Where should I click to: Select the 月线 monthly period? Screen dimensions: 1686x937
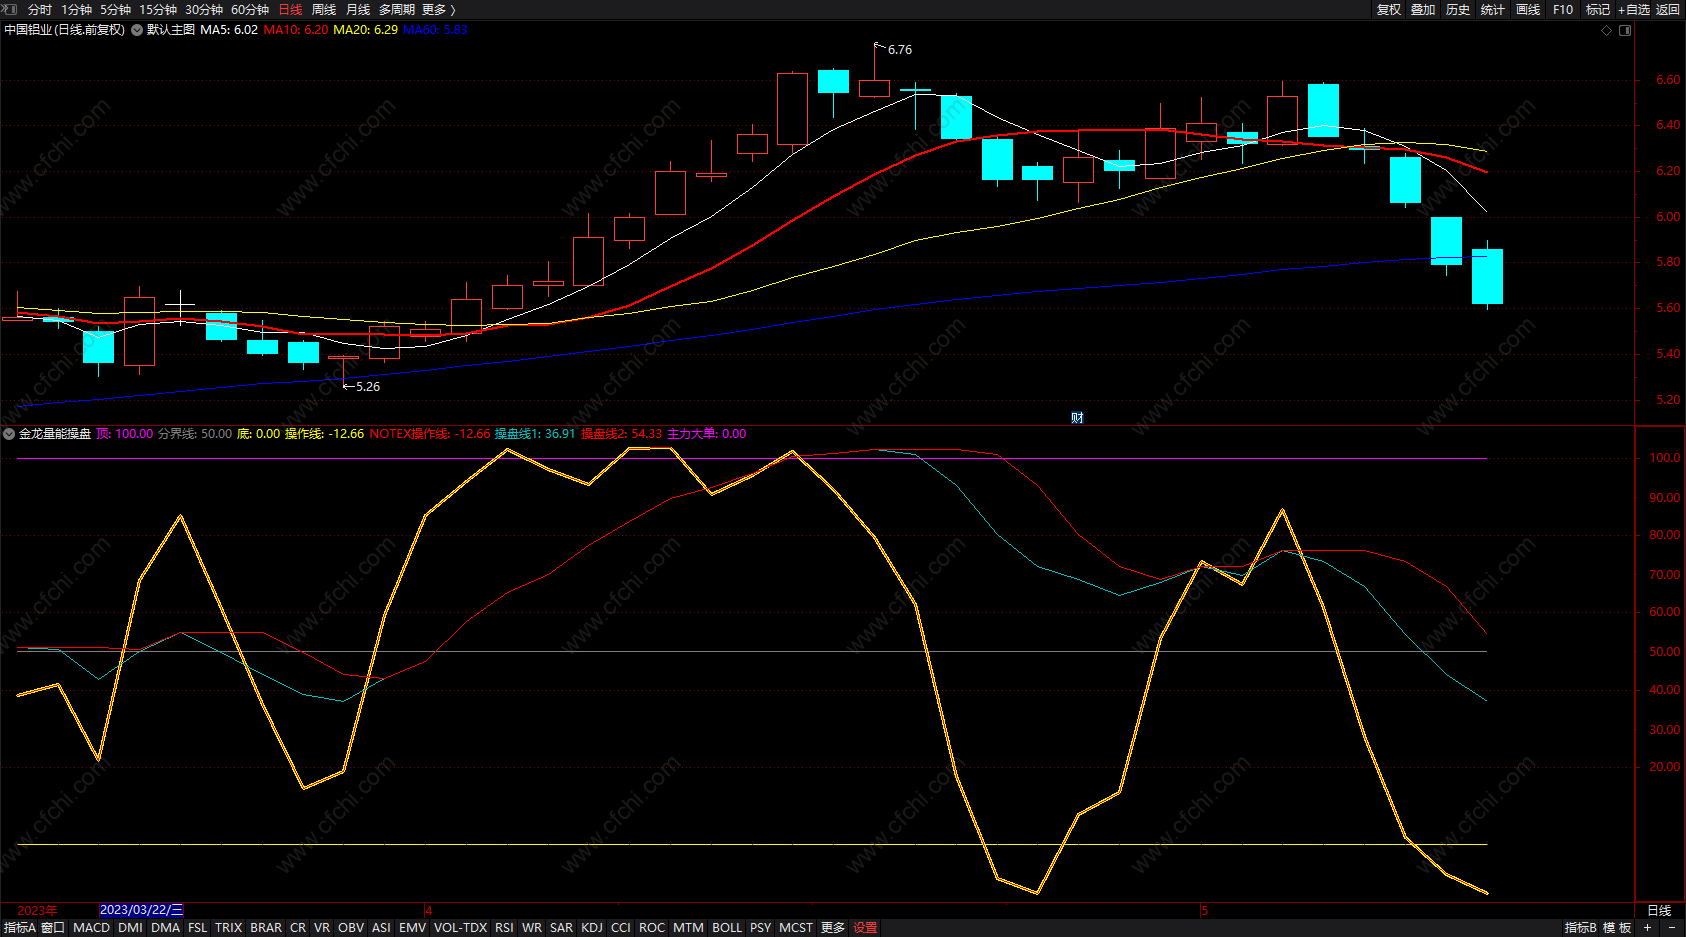(358, 10)
